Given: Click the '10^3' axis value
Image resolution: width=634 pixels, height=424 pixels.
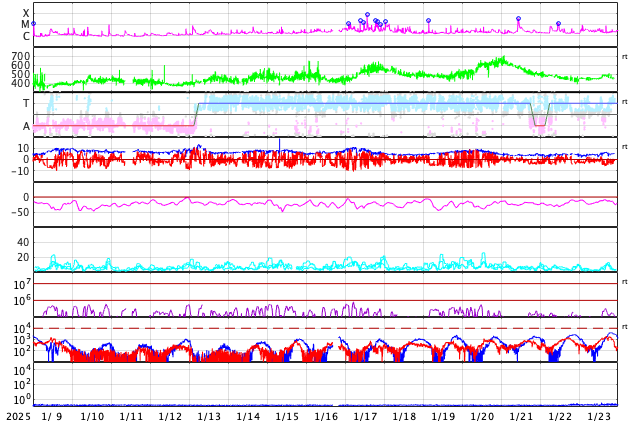Looking at the screenshot, I should tap(22, 340).
